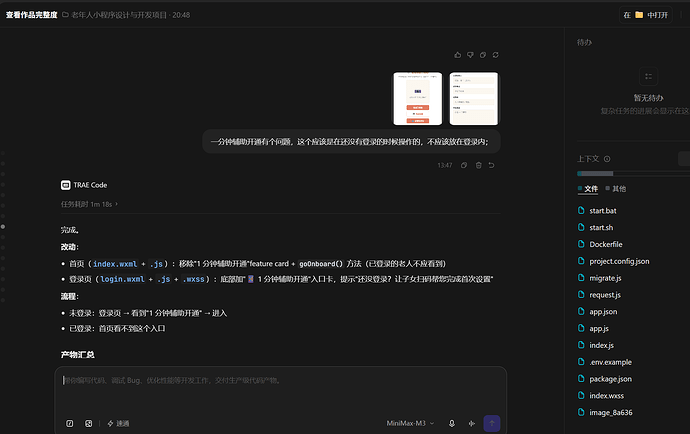Delete the user message with trash icon
Viewport: 690px width, 434px height.
(478, 165)
